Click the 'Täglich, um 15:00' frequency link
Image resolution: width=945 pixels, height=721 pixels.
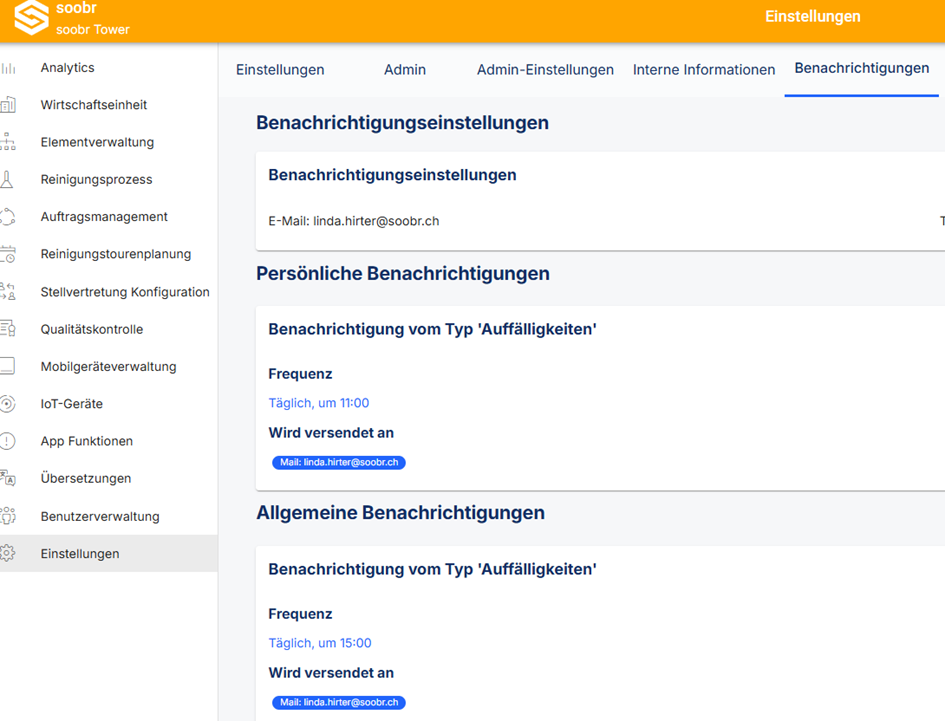pos(320,643)
